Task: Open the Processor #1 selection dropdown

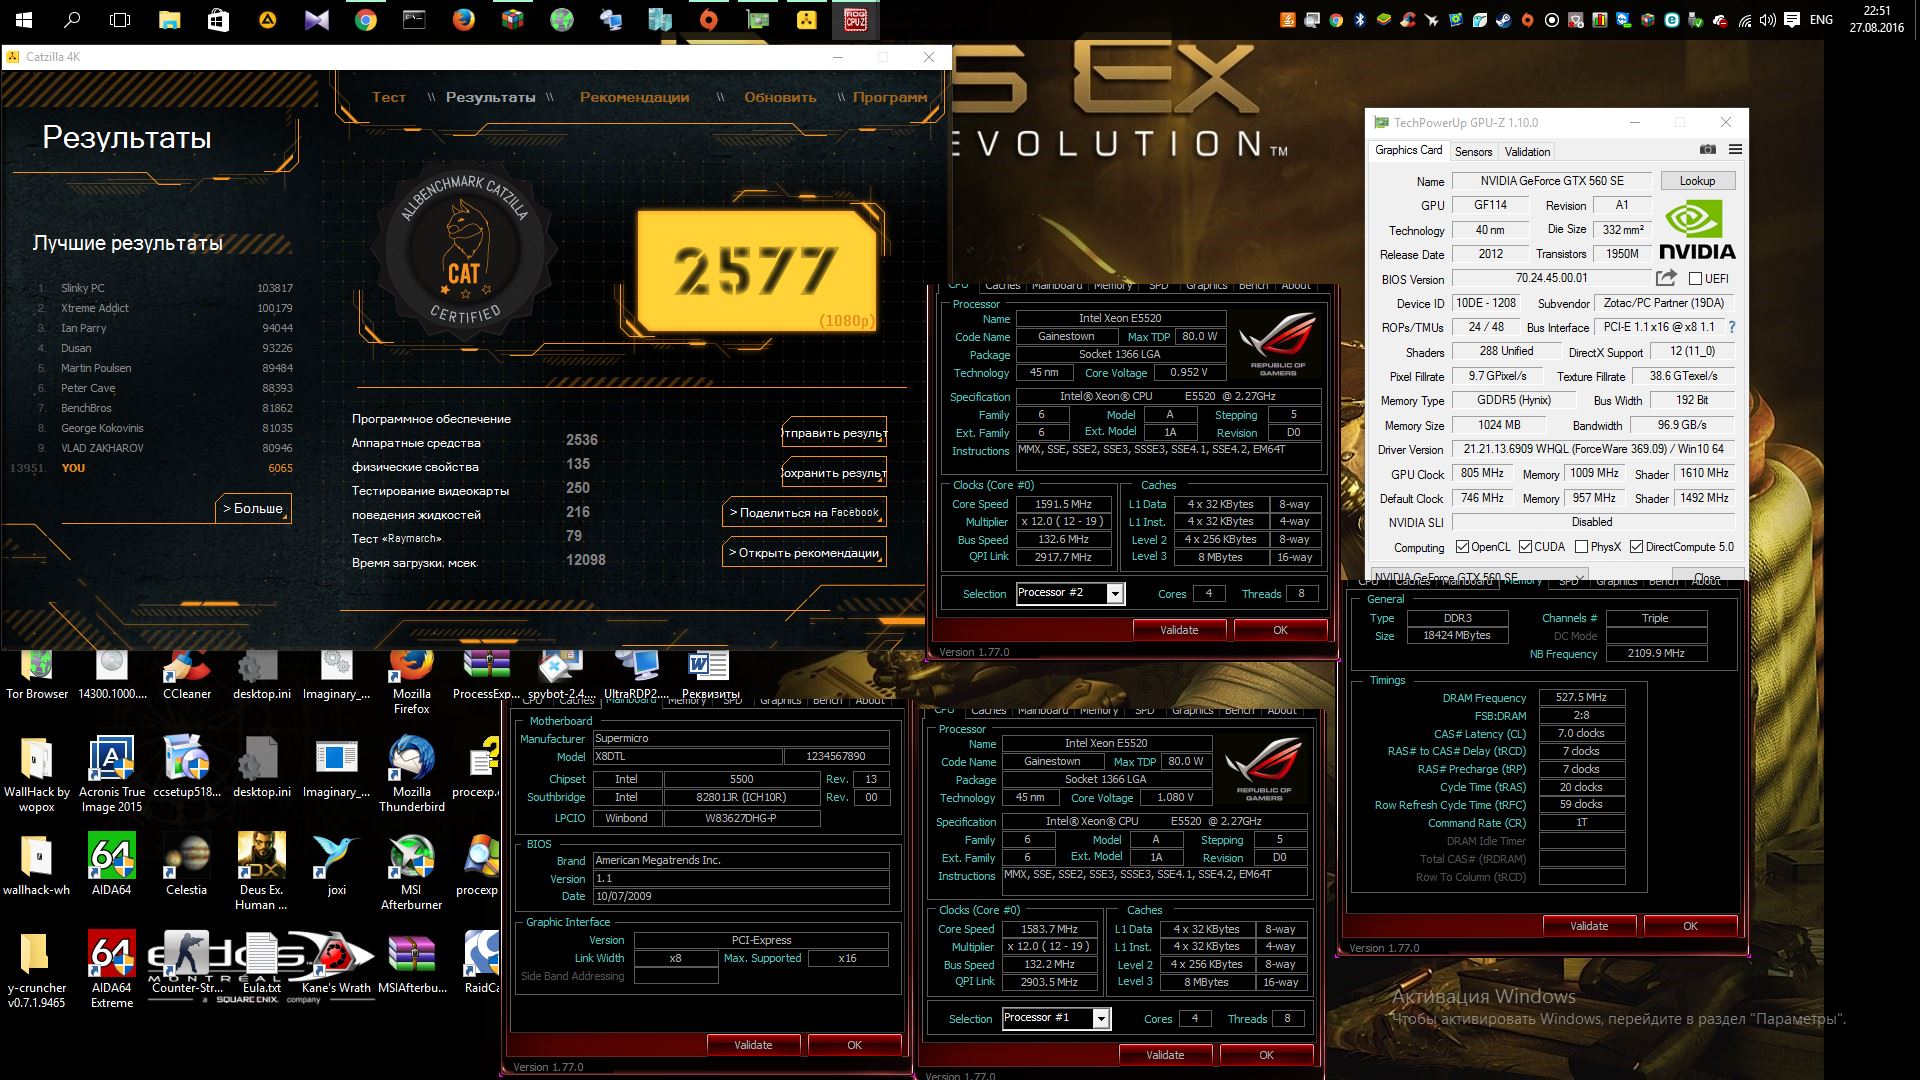Action: [x=1100, y=1019]
